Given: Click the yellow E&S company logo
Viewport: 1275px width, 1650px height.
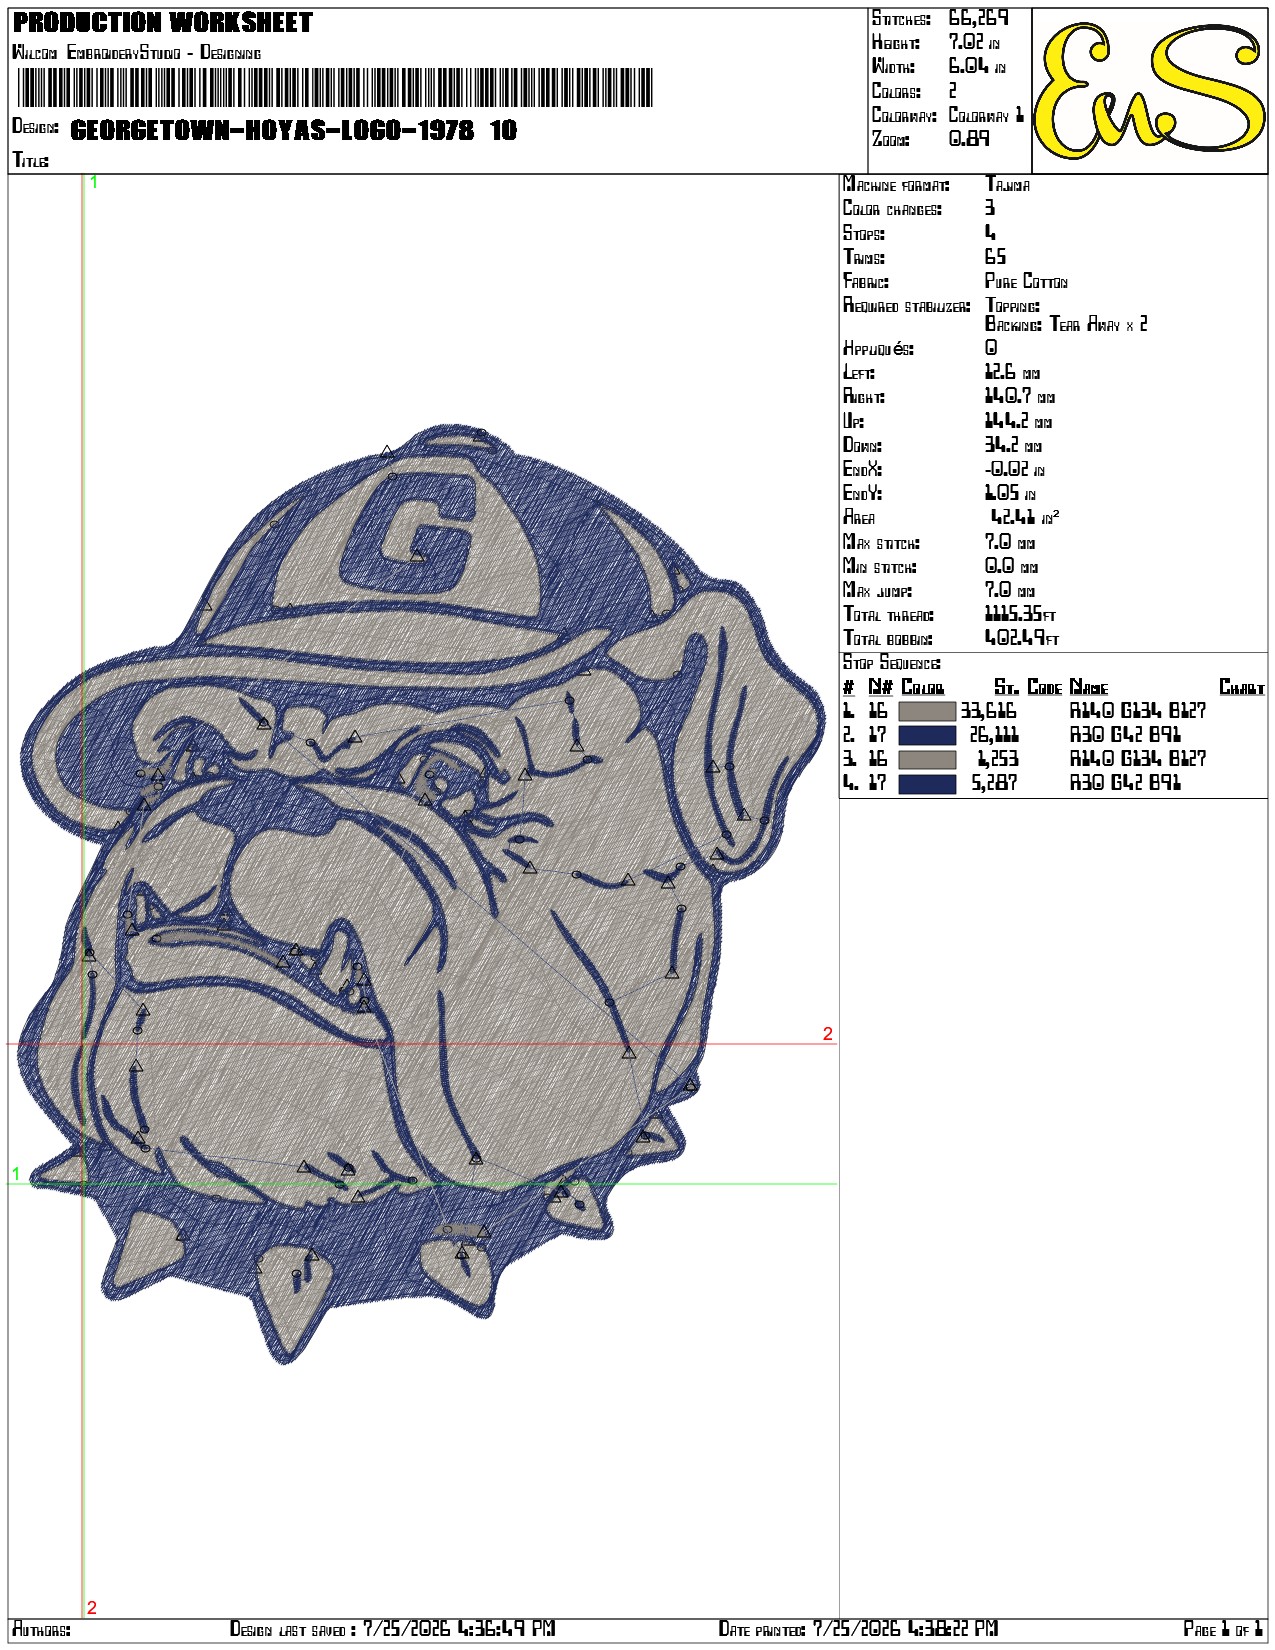Looking at the screenshot, I should tap(1150, 91).
